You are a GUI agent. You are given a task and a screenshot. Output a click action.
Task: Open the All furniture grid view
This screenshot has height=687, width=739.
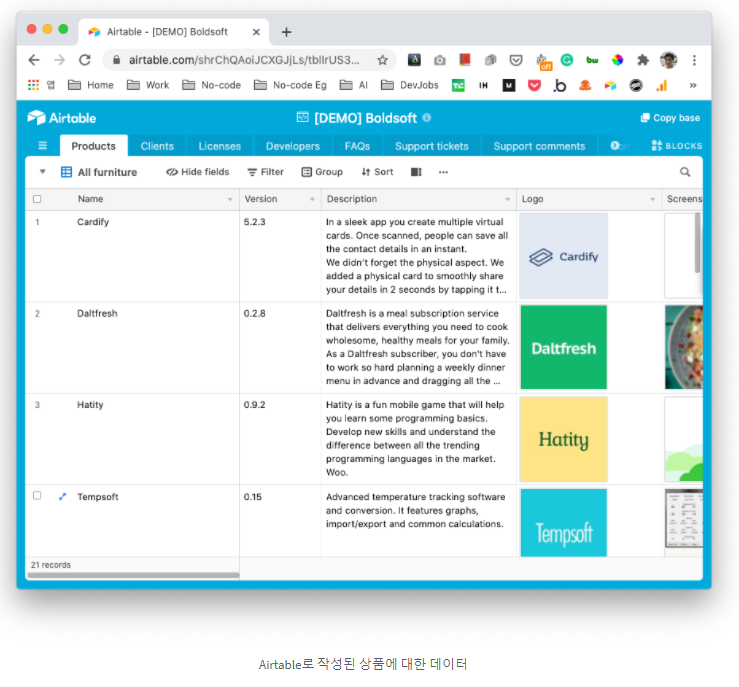pos(99,172)
